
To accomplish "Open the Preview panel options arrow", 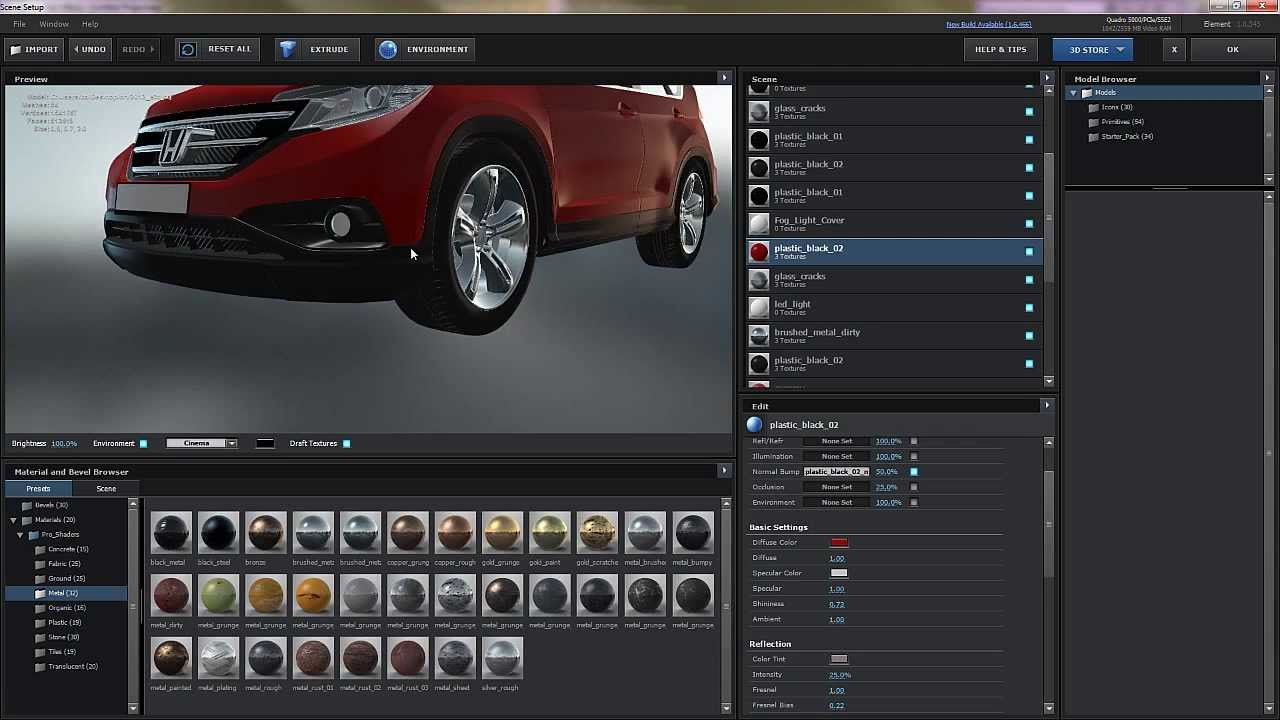I will pyautogui.click(x=724, y=78).
